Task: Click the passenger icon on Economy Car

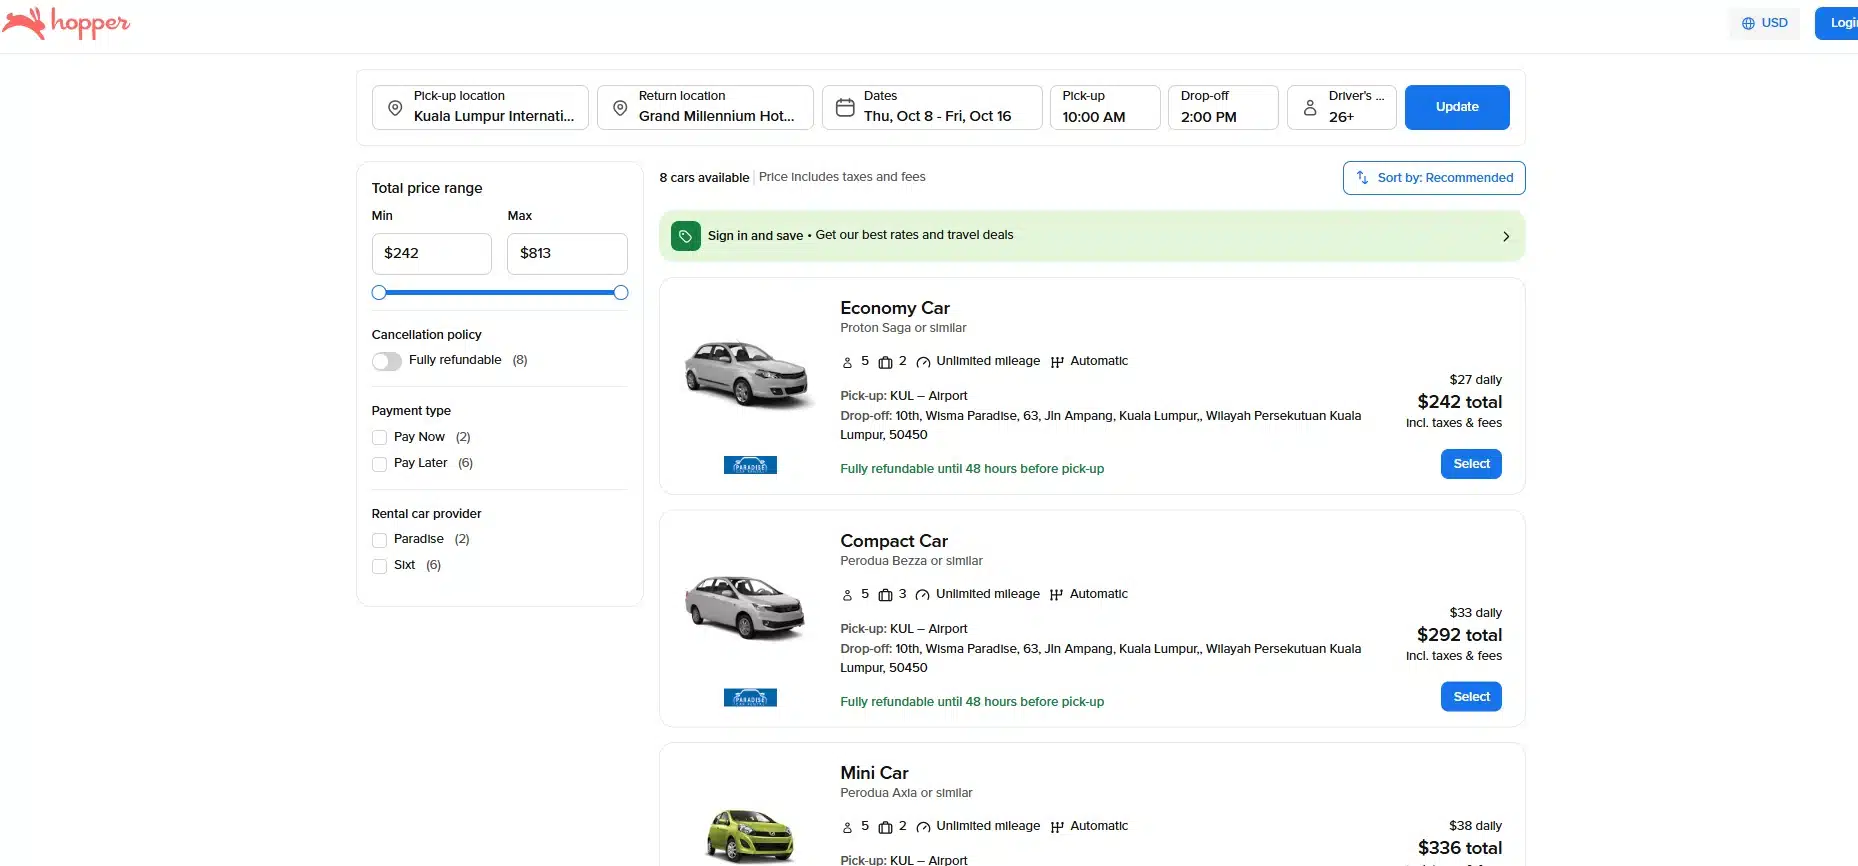Action: tap(847, 362)
